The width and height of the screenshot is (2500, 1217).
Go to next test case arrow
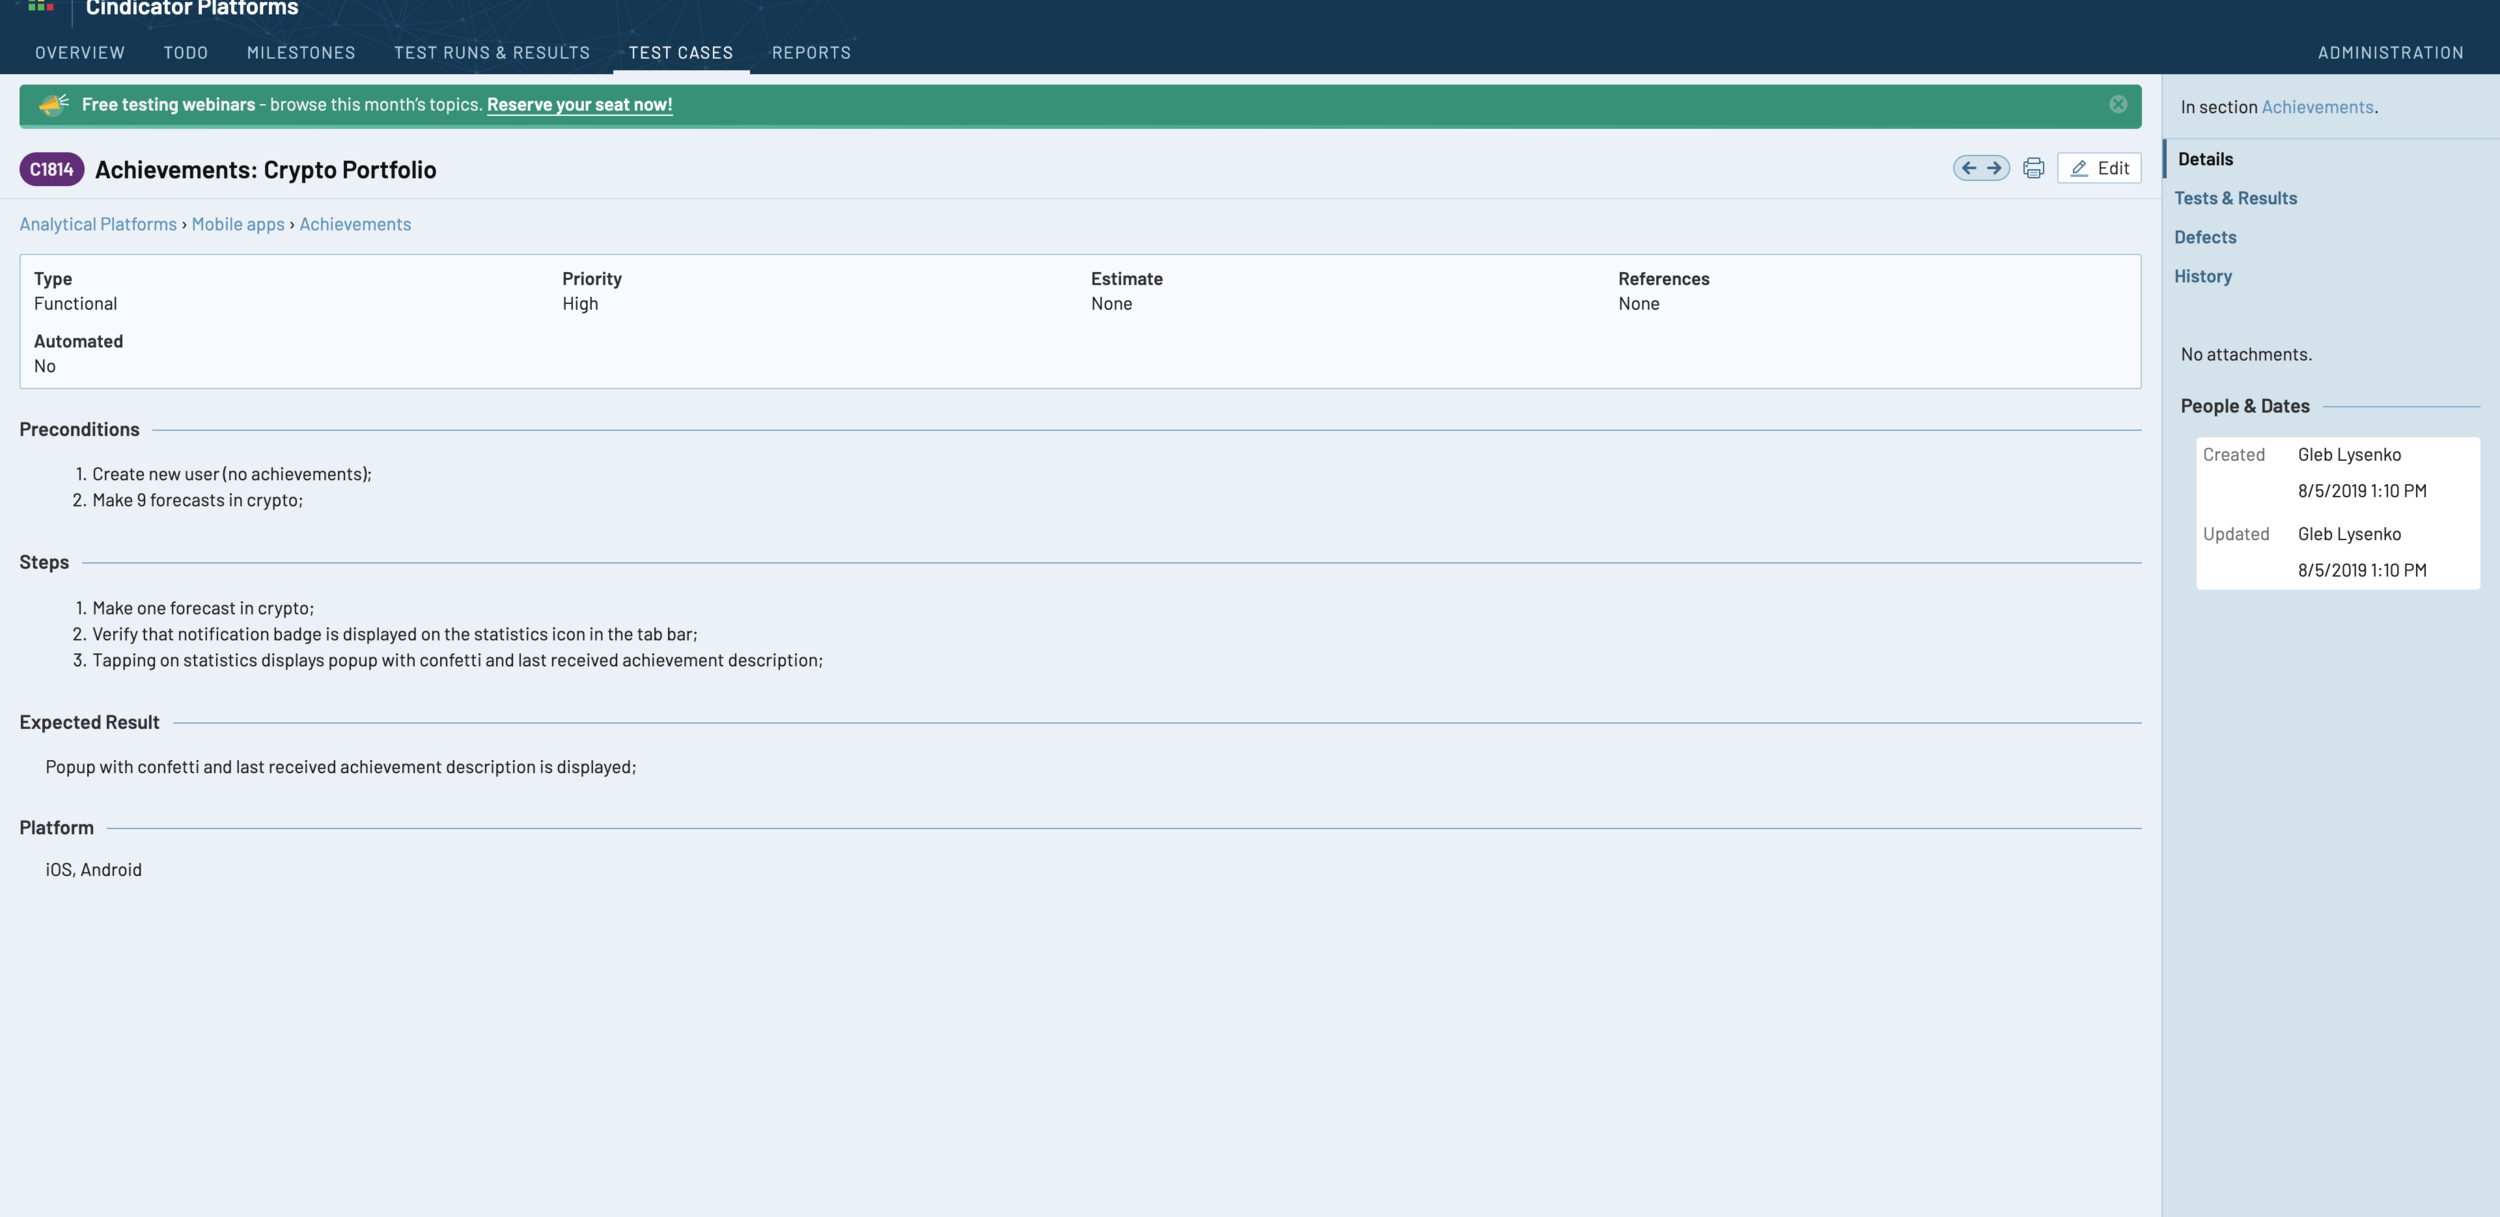1994,168
